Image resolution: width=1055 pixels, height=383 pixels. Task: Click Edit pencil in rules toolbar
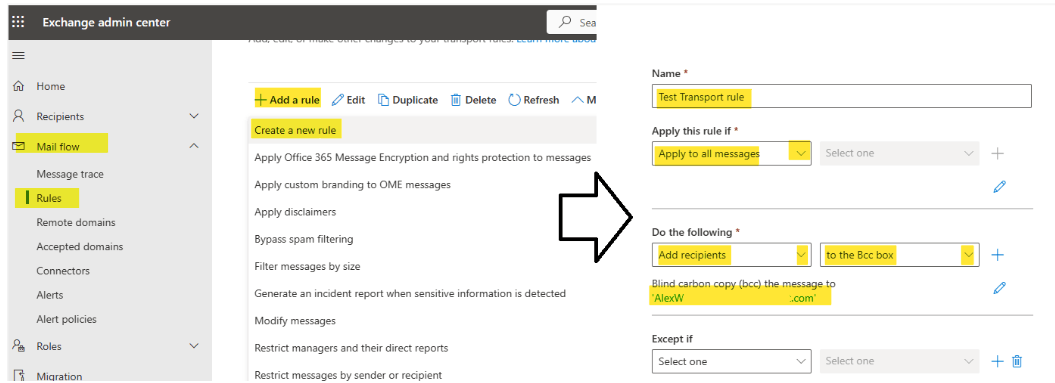pyautogui.click(x=349, y=100)
